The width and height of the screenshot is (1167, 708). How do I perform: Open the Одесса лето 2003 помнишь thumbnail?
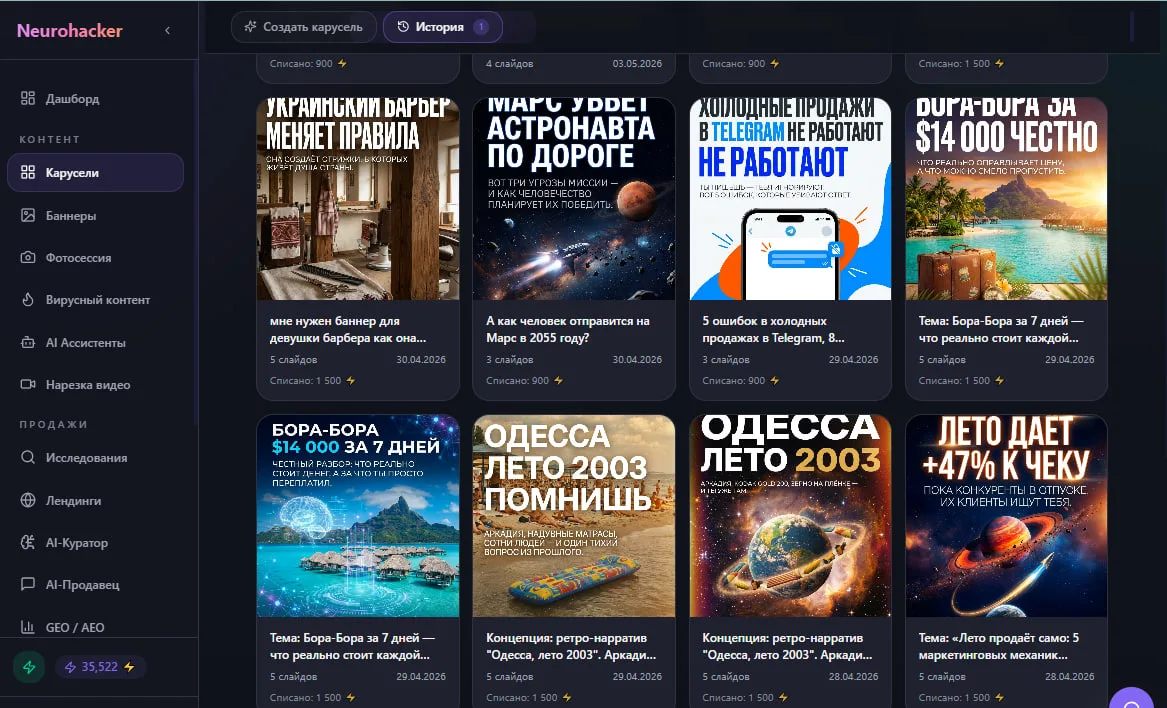[574, 516]
